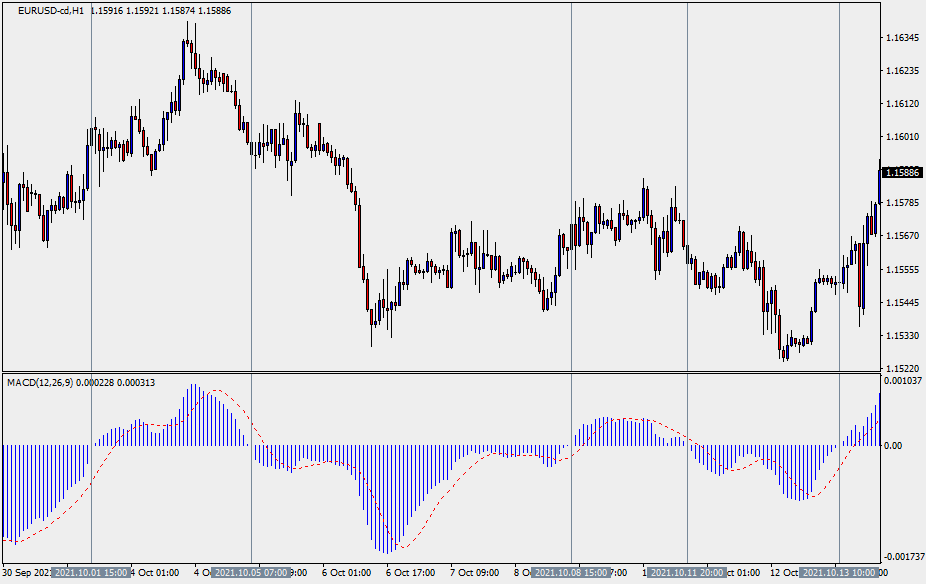926x584 pixels.
Task: Click the 2021.10.11 20:00 date marker
Action: [687, 573]
